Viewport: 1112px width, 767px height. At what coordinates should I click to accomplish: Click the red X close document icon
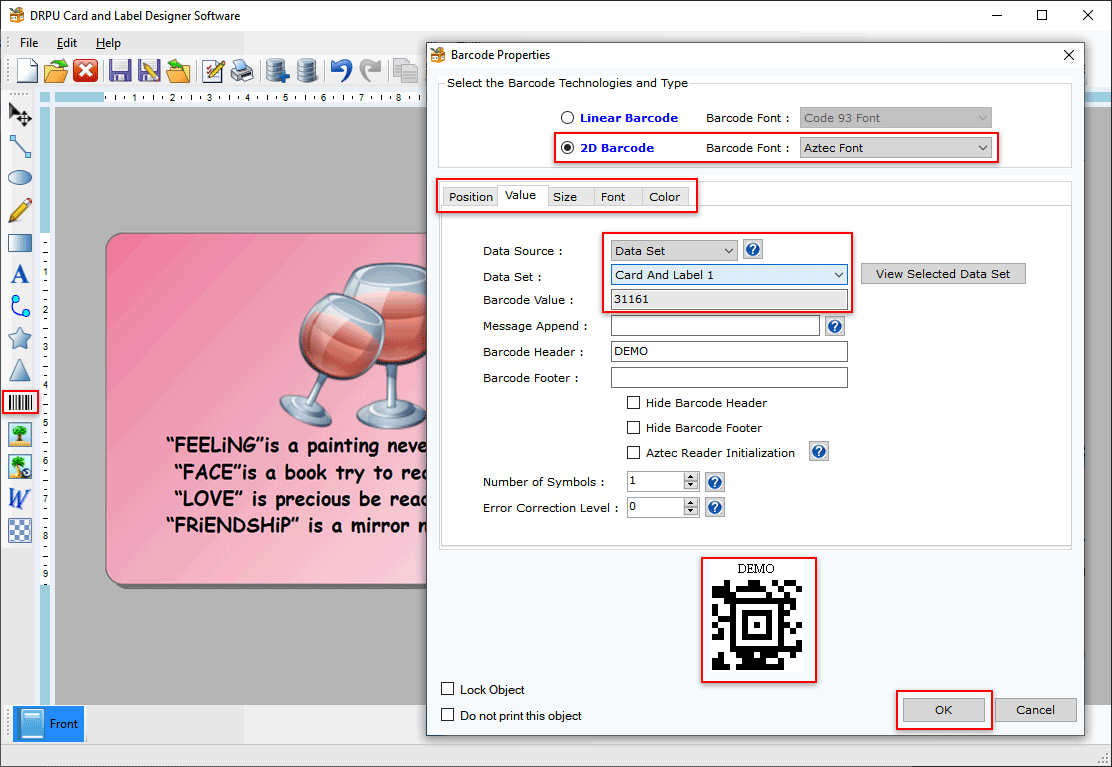[85, 70]
